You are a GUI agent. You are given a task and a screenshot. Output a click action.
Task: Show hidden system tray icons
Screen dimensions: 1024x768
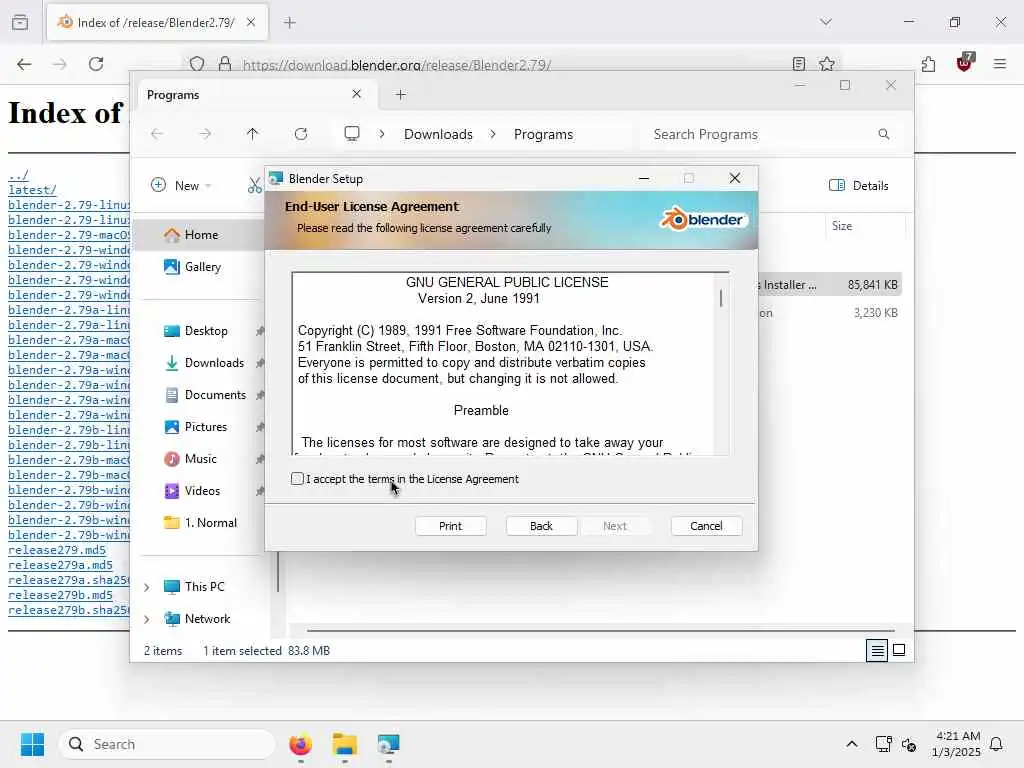click(x=852, y=744)
